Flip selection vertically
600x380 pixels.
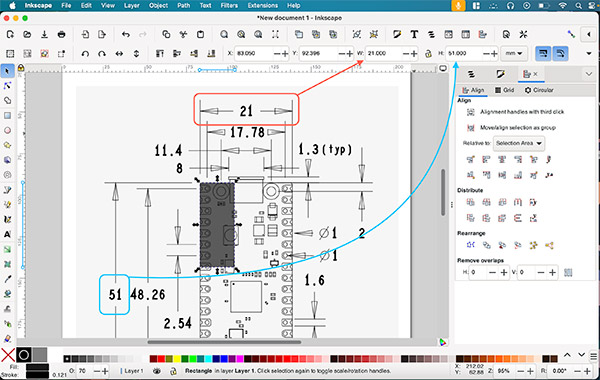[136, 54]
